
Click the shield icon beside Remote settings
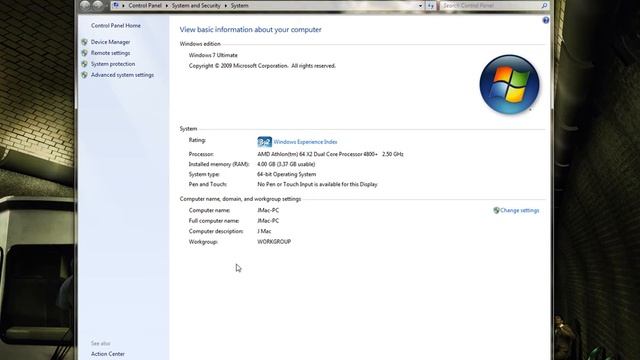[x=84, y=53]
